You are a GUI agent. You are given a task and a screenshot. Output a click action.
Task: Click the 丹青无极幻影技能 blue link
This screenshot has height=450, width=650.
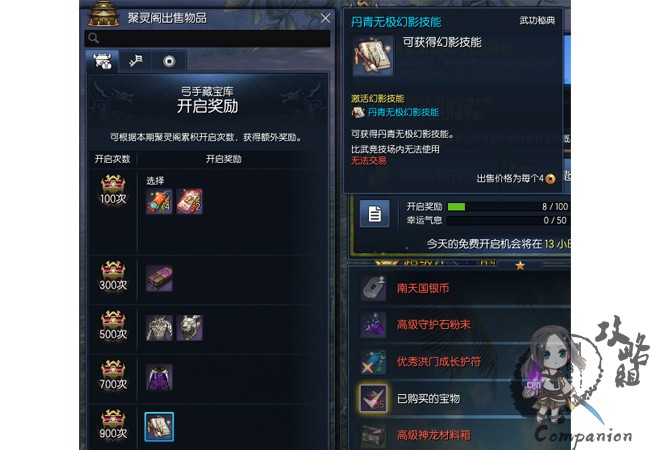pos(403,112)
